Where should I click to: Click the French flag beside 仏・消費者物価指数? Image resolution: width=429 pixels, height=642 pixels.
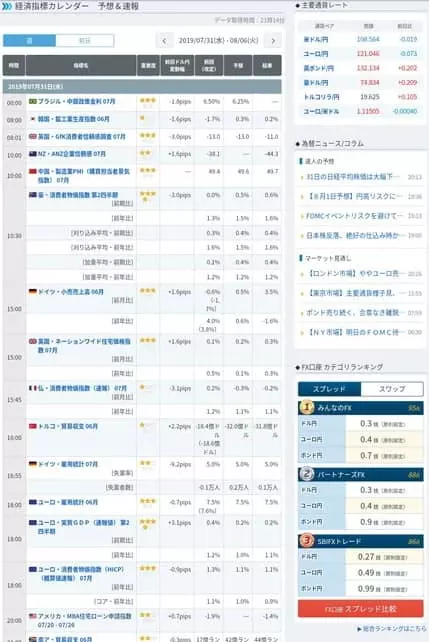pos(33,388)
